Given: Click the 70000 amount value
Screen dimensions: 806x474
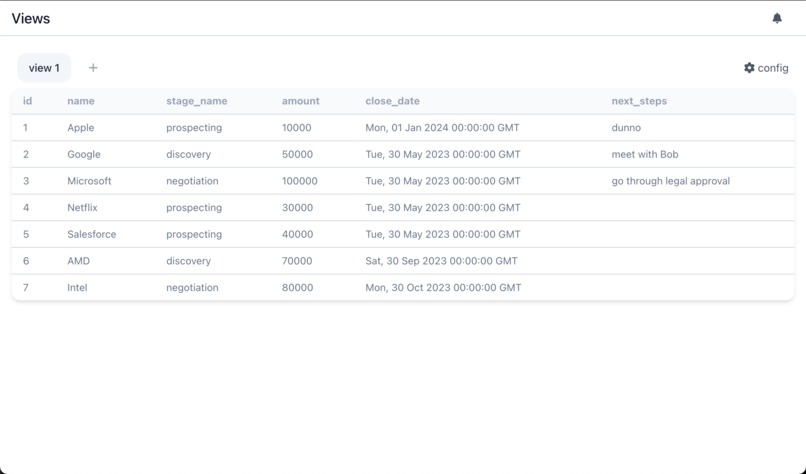Looking at the screenshot, I should coord(297,261).
